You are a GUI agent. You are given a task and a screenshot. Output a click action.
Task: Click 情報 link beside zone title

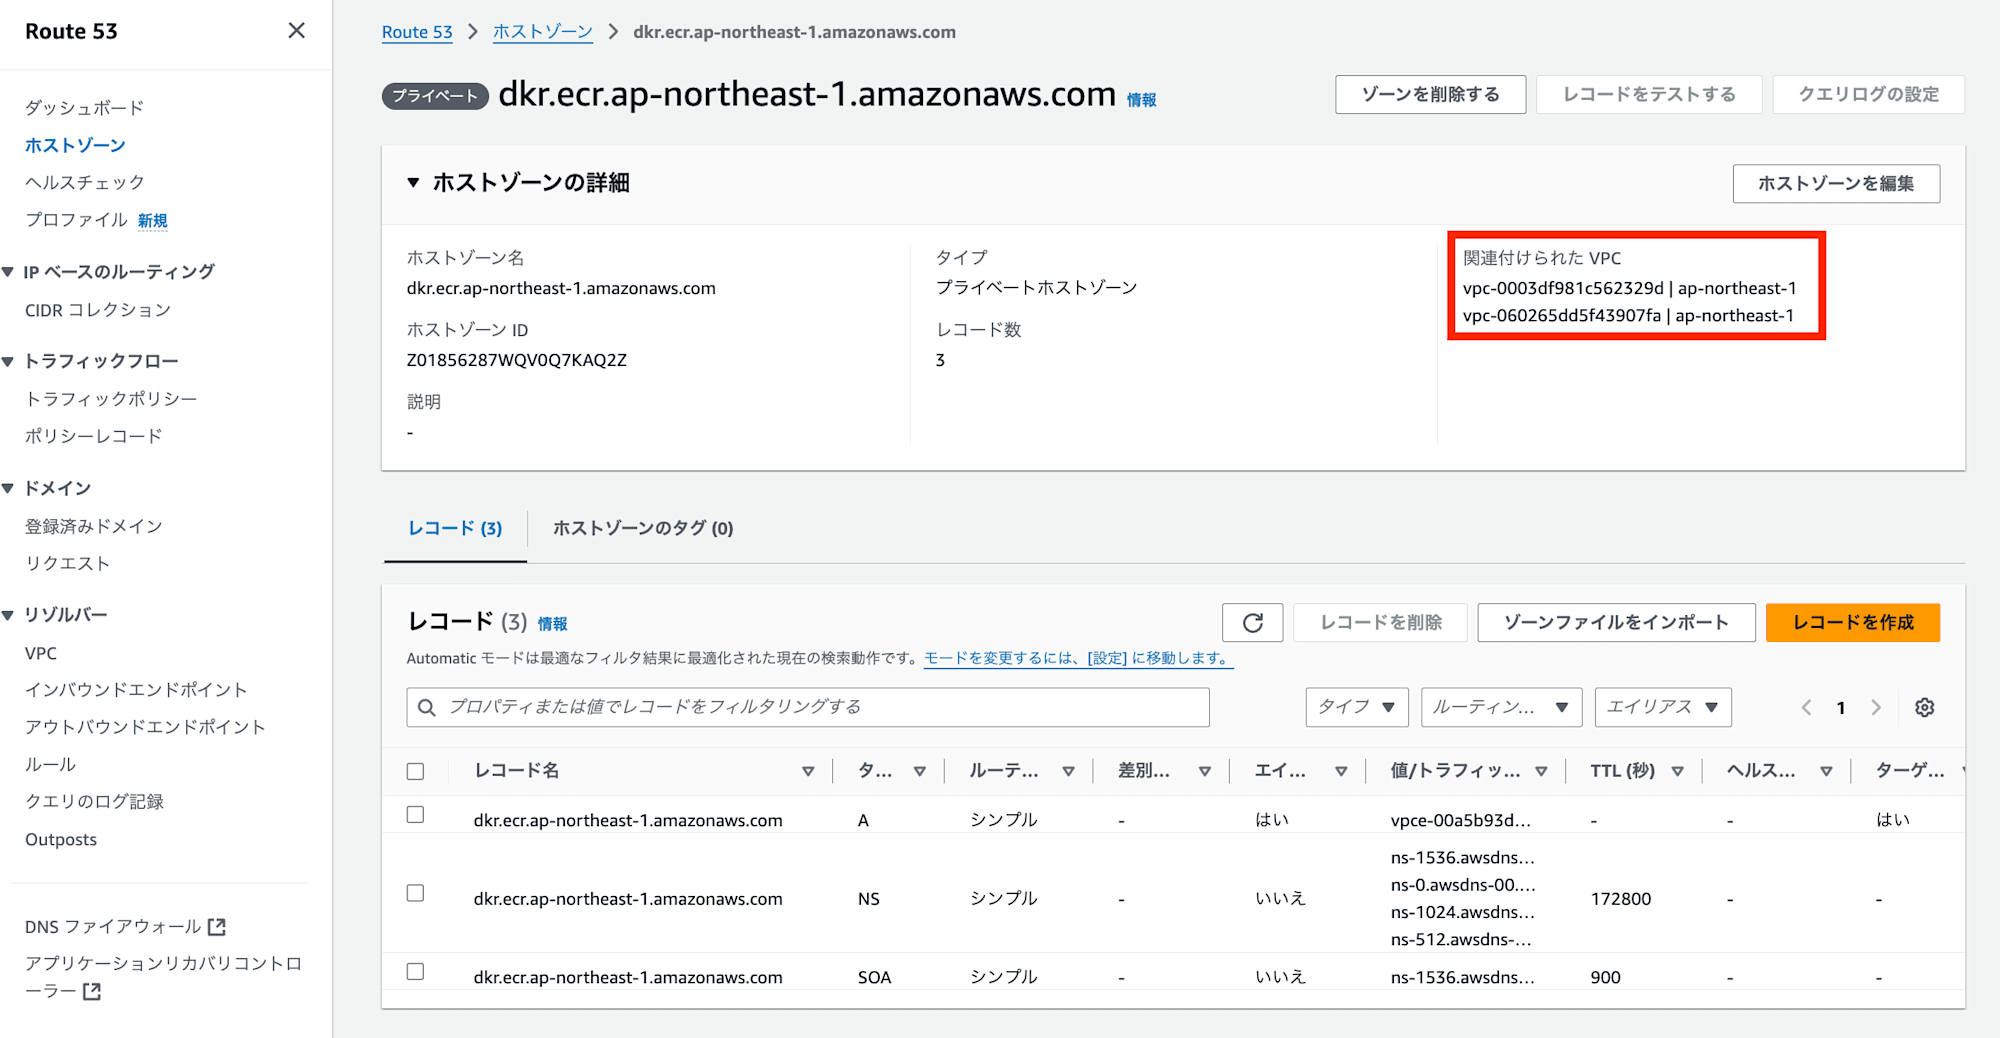pyautogui.click(x=1141, y=99)
